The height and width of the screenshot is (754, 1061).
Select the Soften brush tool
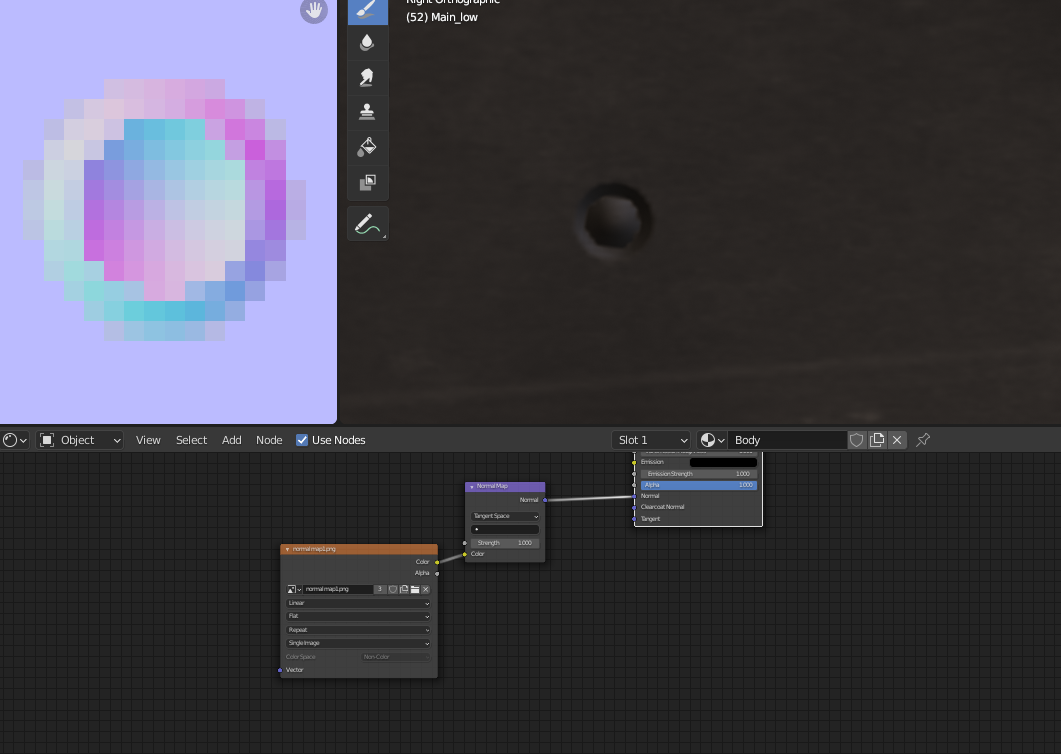tap(367, 42)
